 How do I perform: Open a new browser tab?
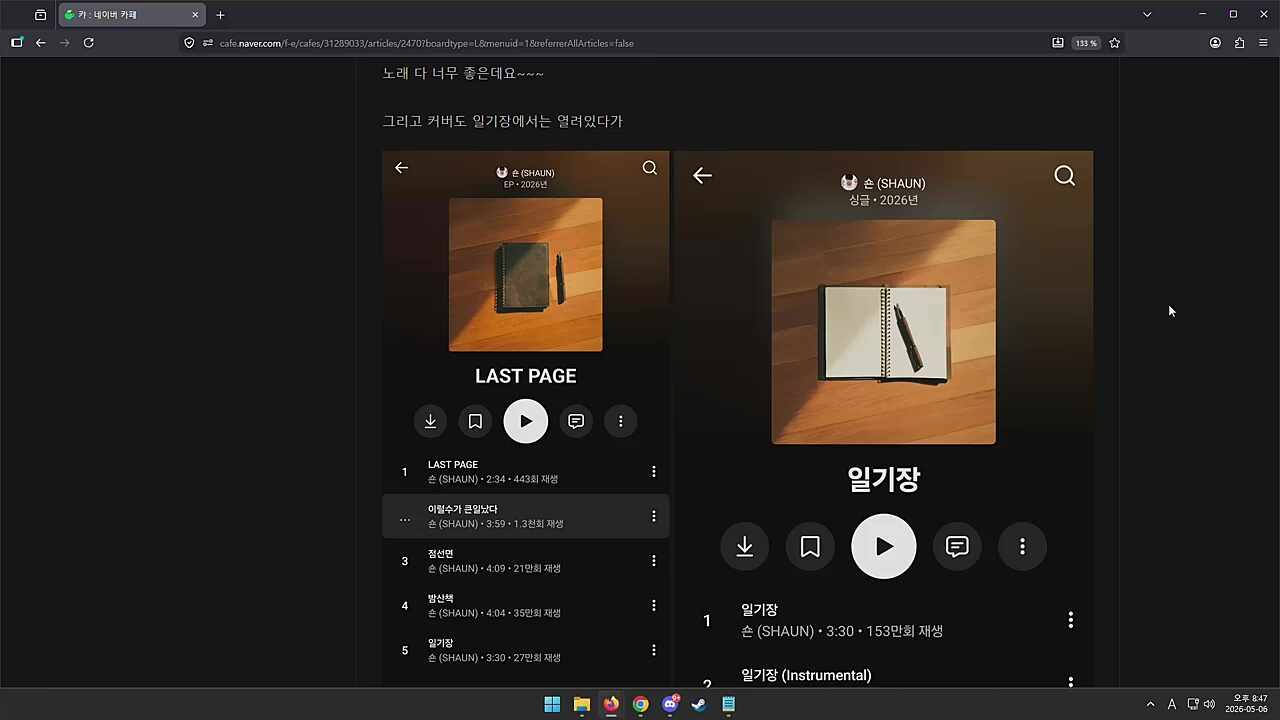[220, 15]
